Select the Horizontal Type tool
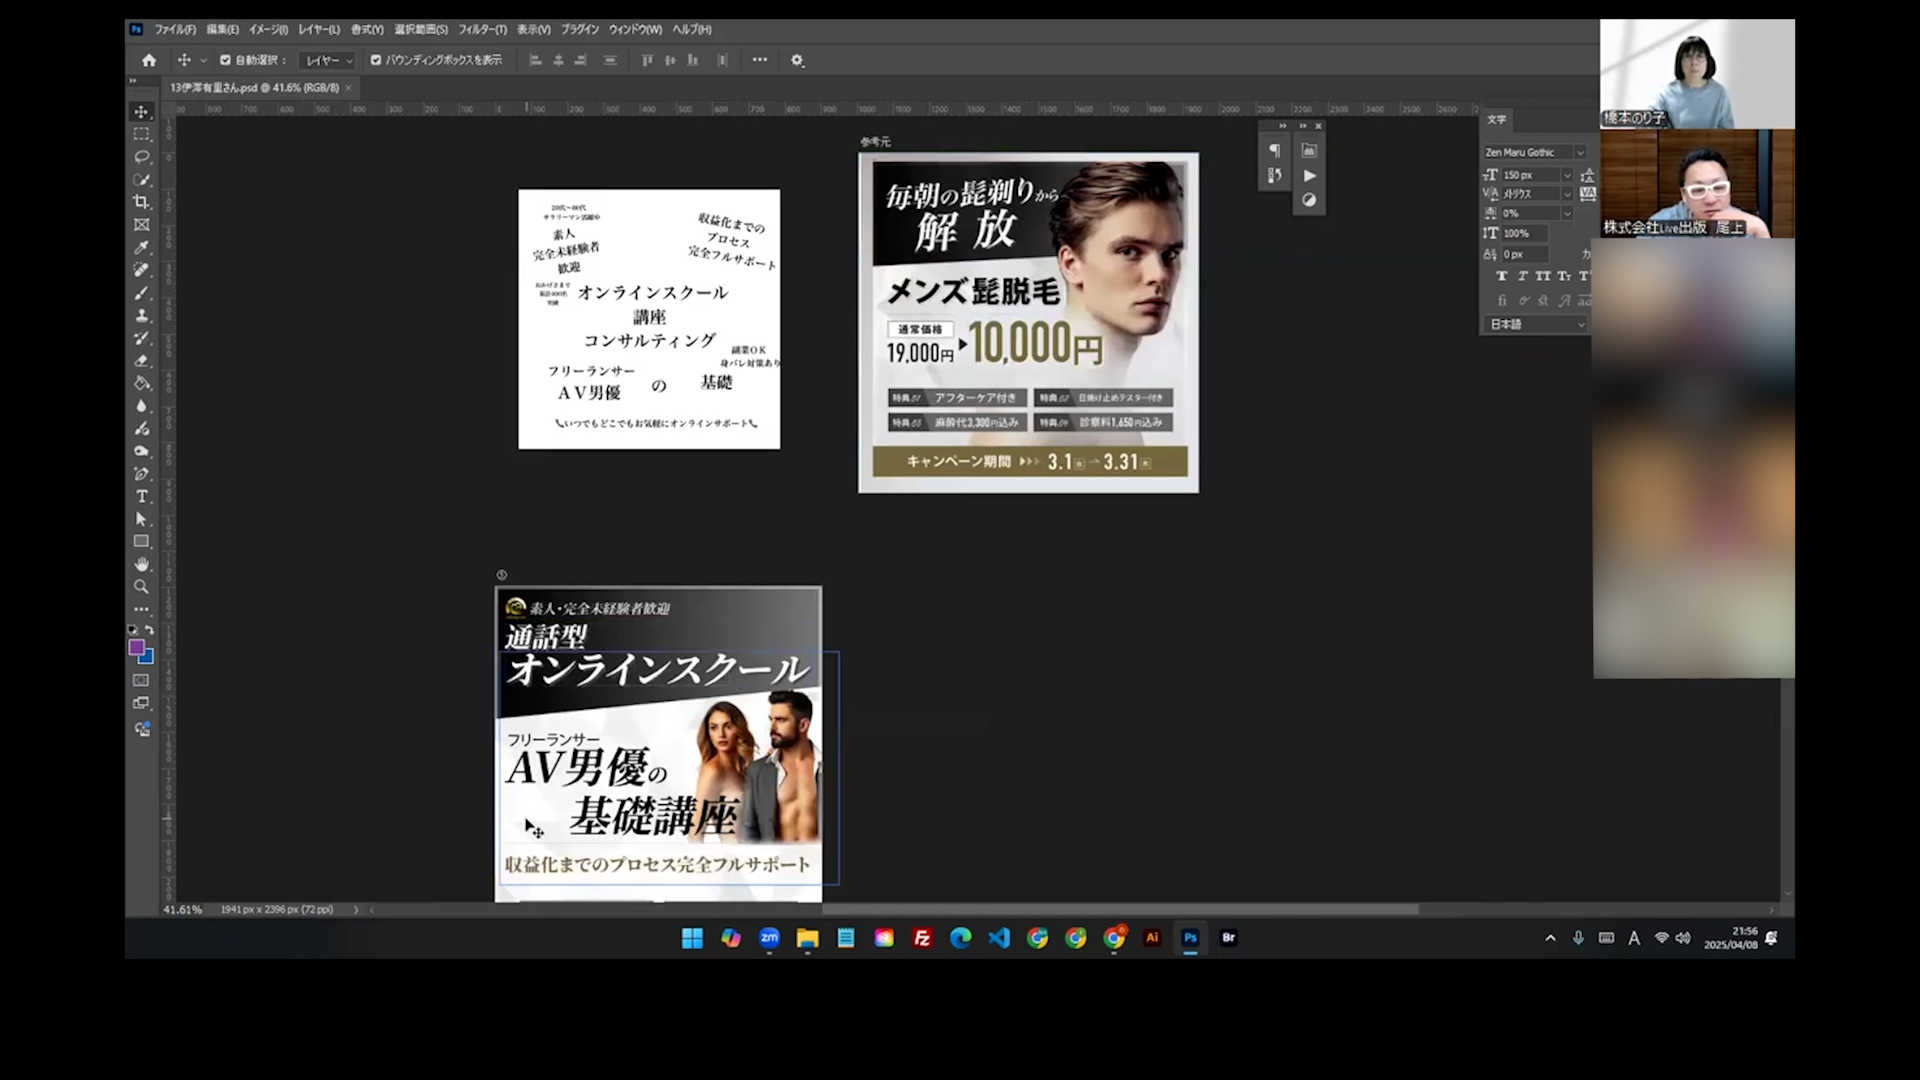 coord(141,497)
